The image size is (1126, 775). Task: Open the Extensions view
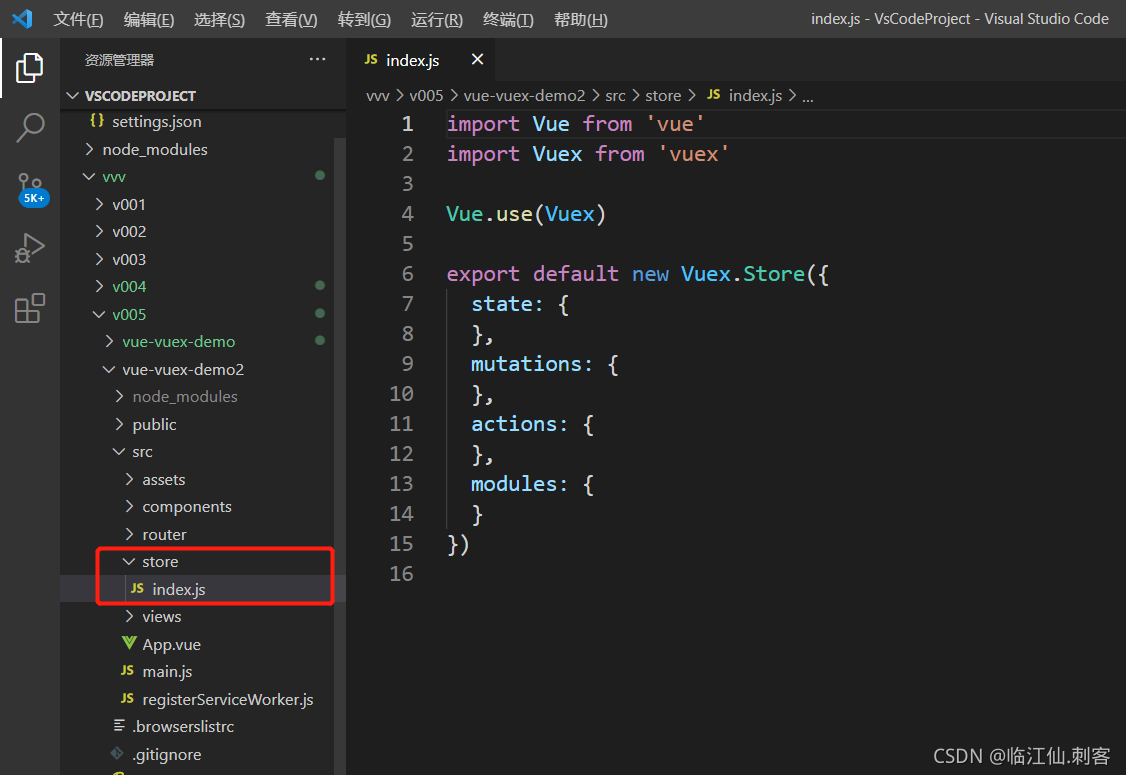[29, 309]
